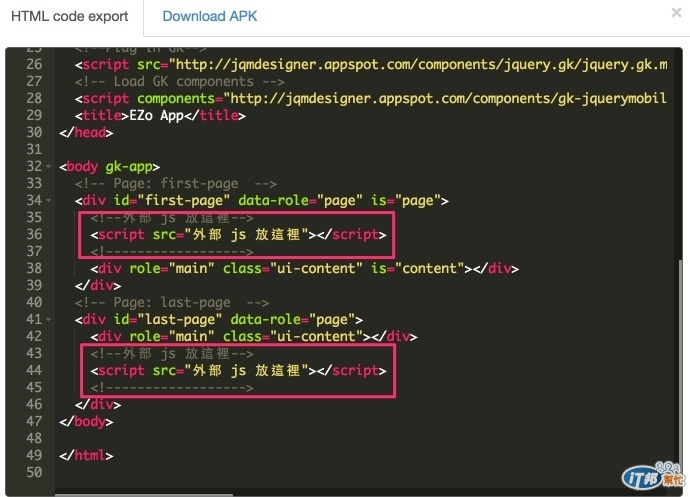Click line number 29 in the gutter
Screen dimensions: 690x497
[x=34, y=115]
